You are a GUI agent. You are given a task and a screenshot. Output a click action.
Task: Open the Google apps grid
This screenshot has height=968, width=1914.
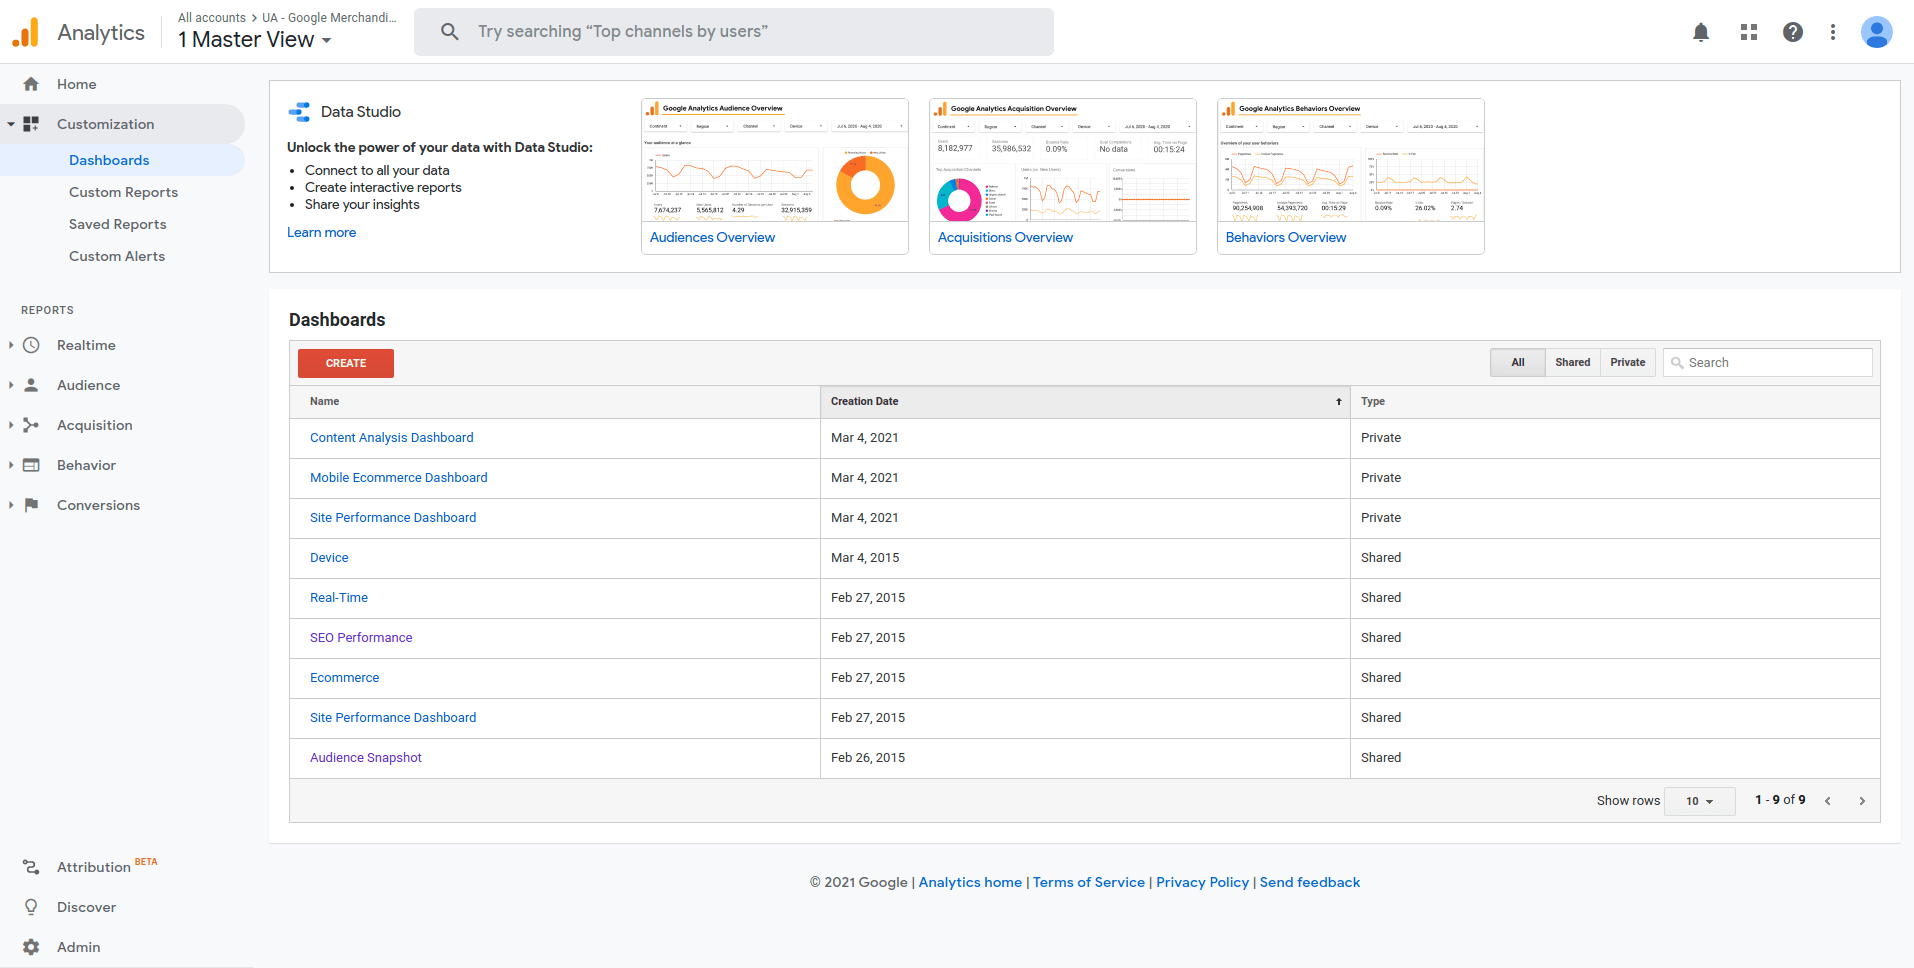(x=1748, y=32)
